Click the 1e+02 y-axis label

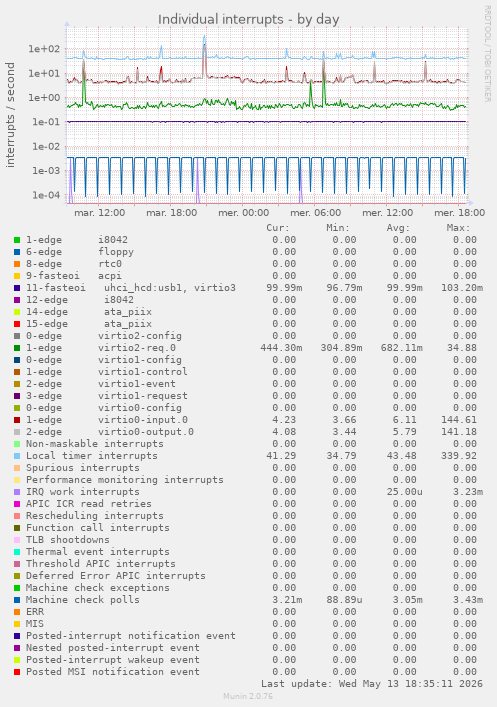pyautogui.click(x=44, y=49)
